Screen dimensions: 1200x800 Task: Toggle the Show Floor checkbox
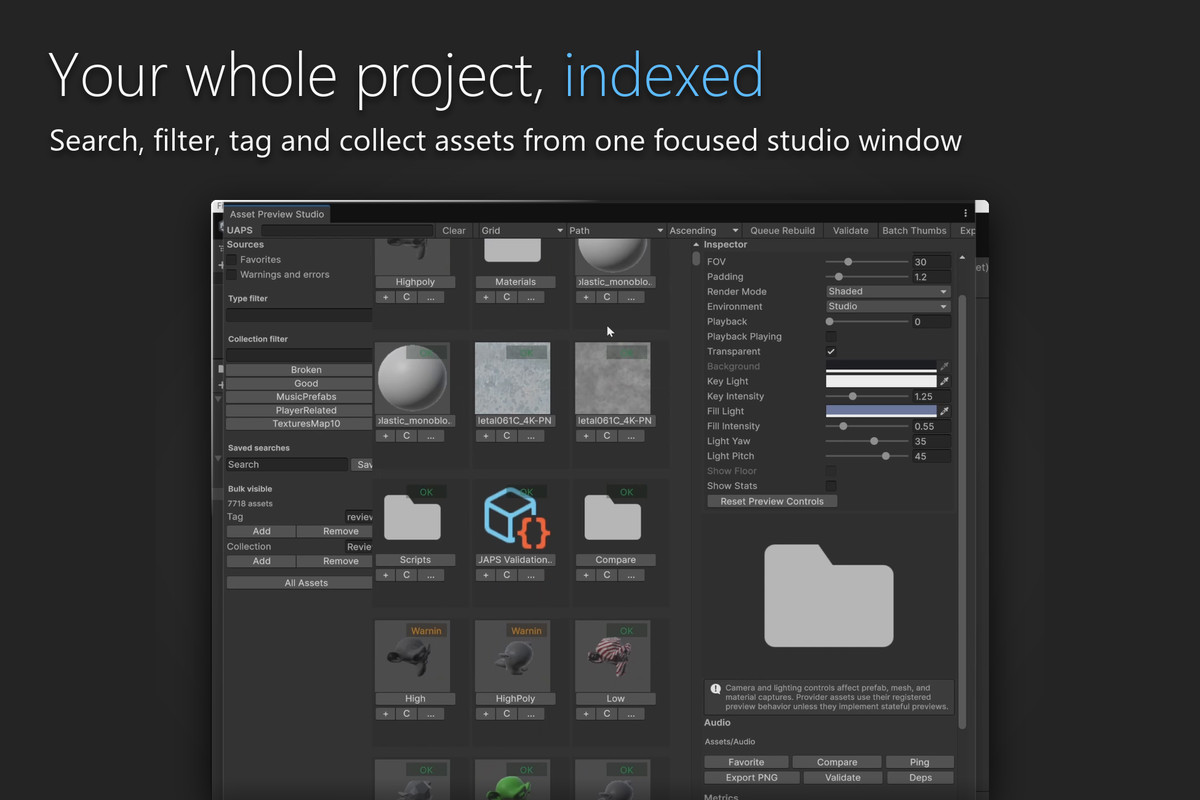click(831, 471)
